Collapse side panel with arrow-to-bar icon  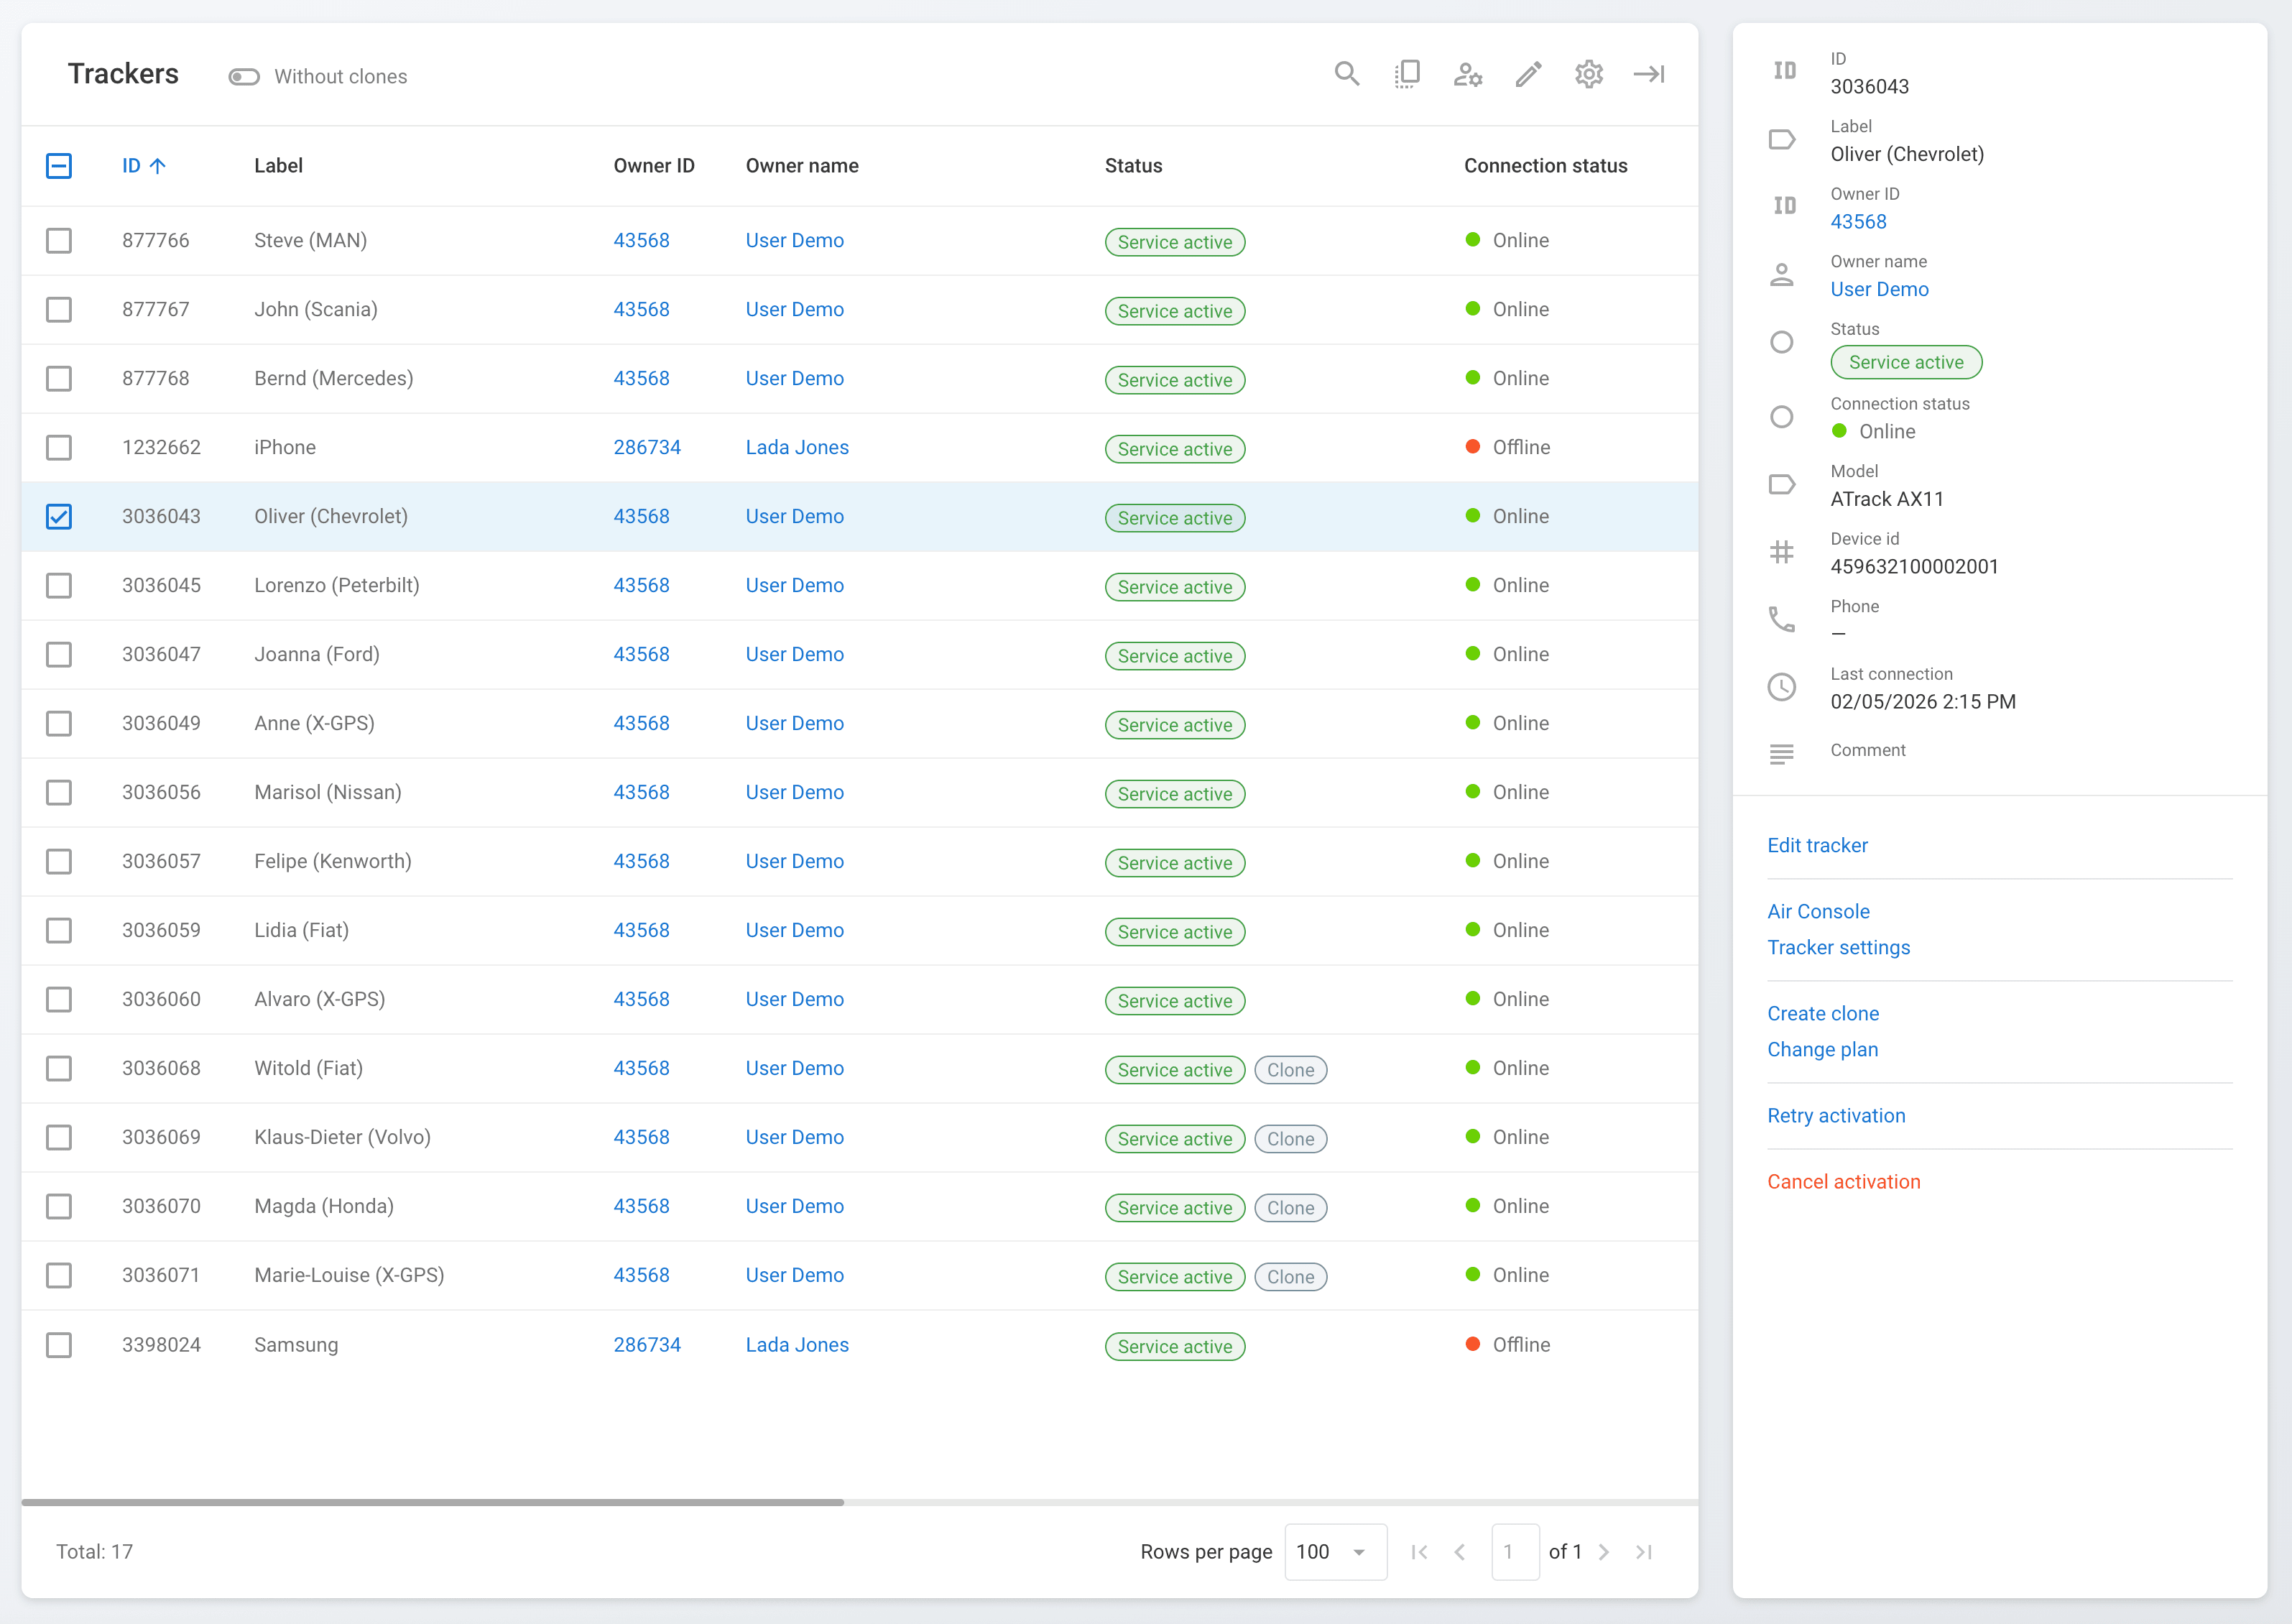(x=1648, y=74)
